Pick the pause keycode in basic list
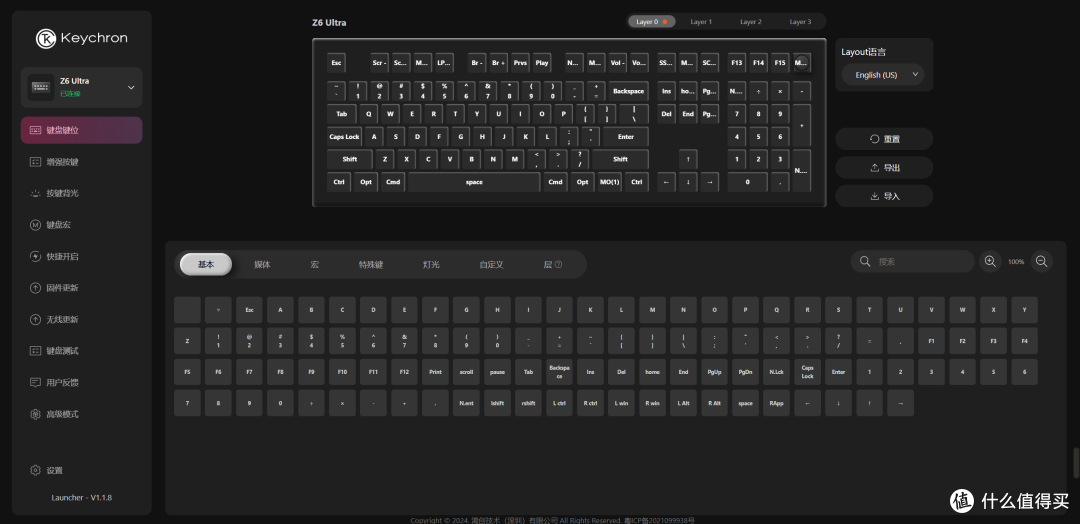The width and height of the screenshot is (1080, 524). click(x=497, y=372)
